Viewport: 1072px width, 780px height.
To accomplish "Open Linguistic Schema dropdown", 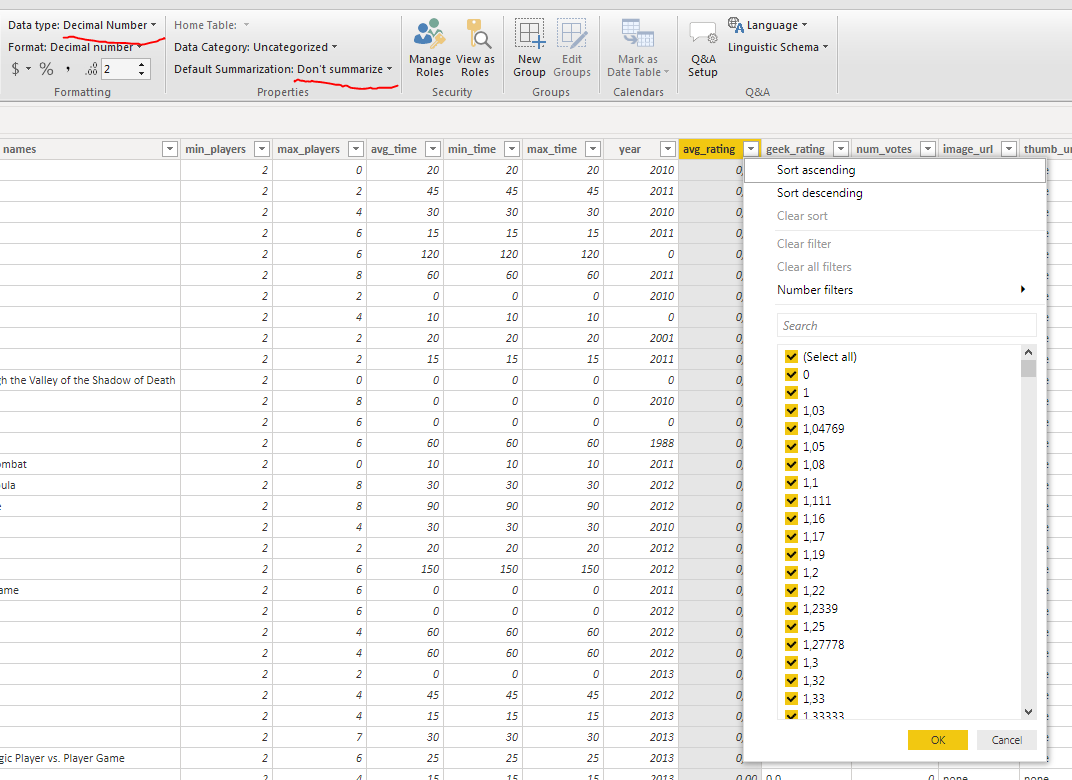I will (778, 47).
